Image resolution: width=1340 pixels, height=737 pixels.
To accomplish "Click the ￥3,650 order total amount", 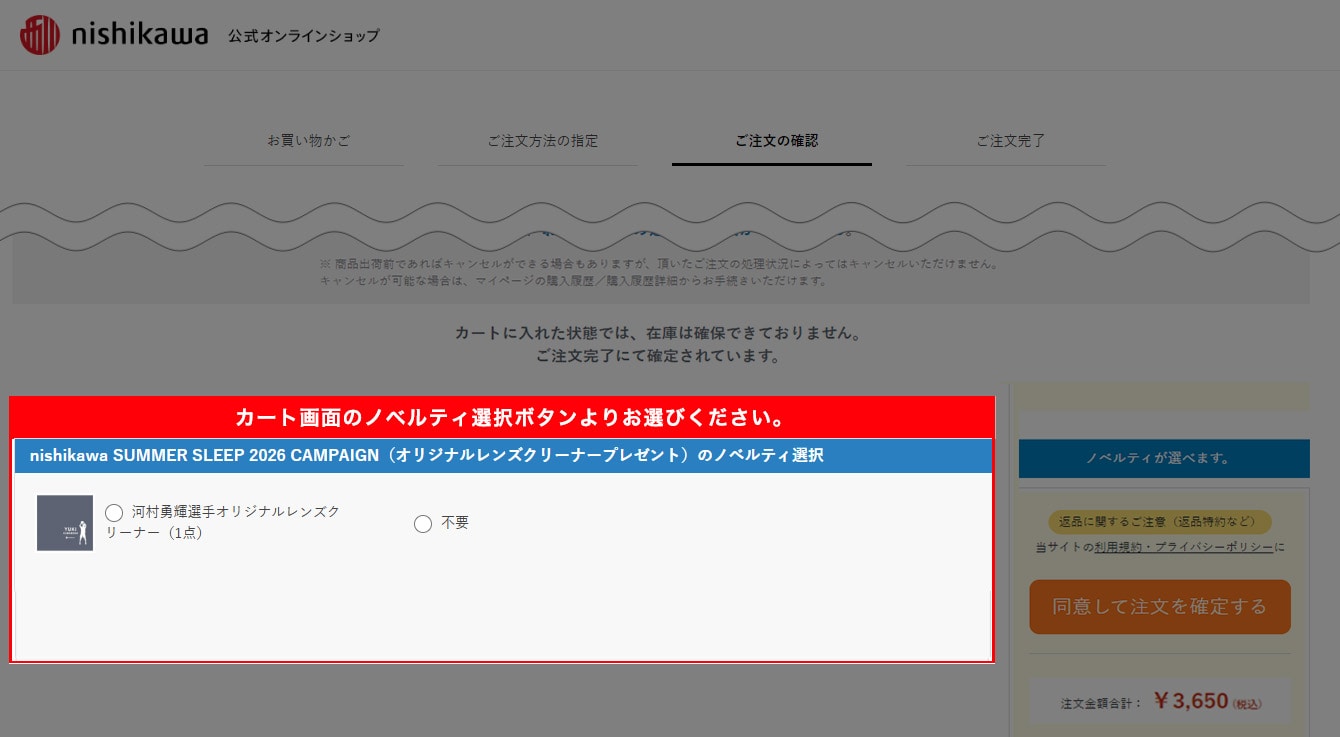I will pos(1190,701).
